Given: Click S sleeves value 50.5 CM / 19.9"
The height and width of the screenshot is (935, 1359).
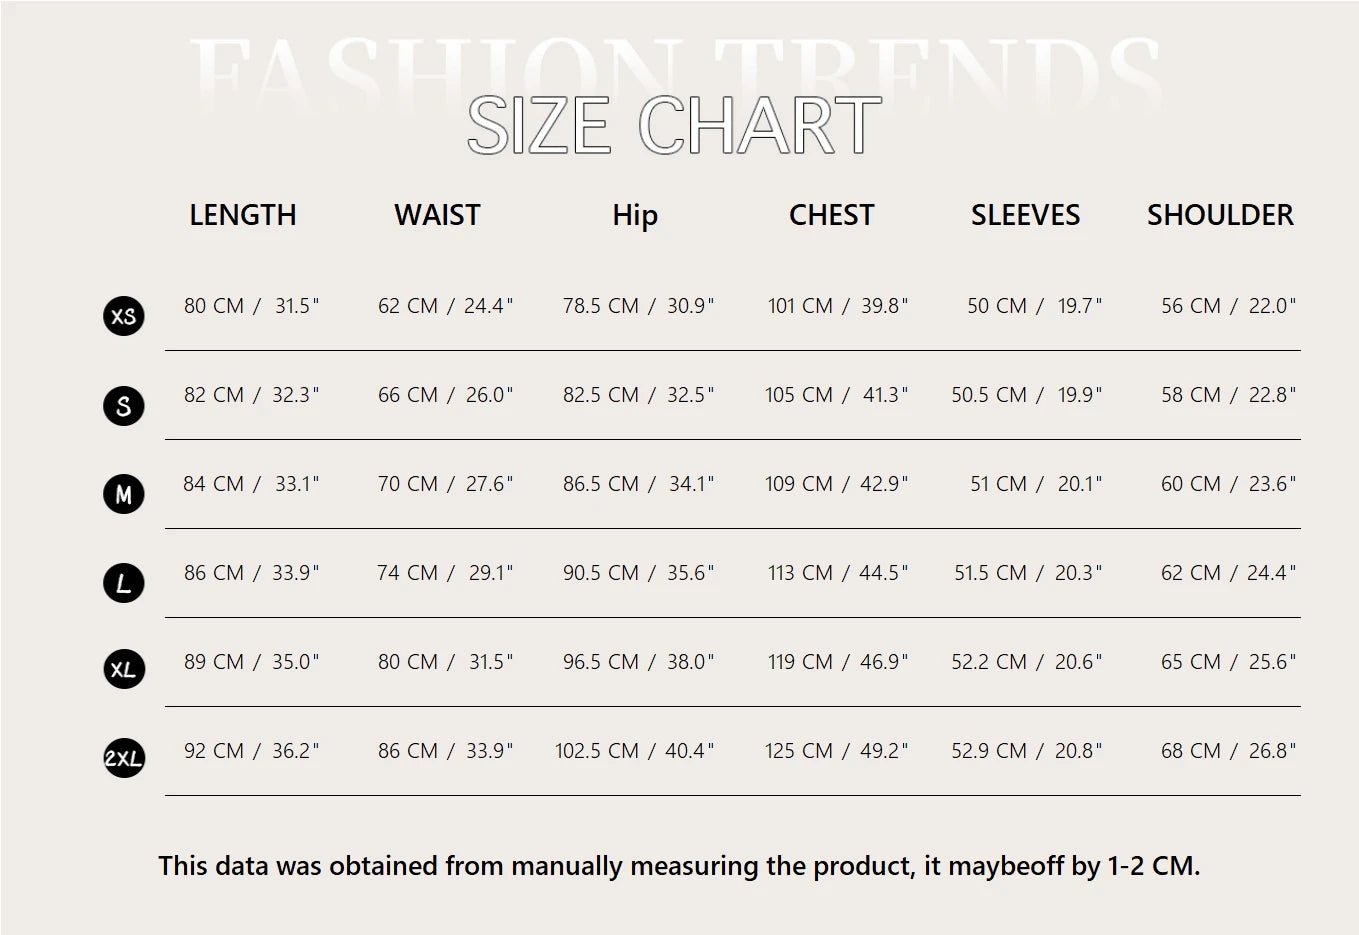Looking at the screenshot, I should (1027, 395).
